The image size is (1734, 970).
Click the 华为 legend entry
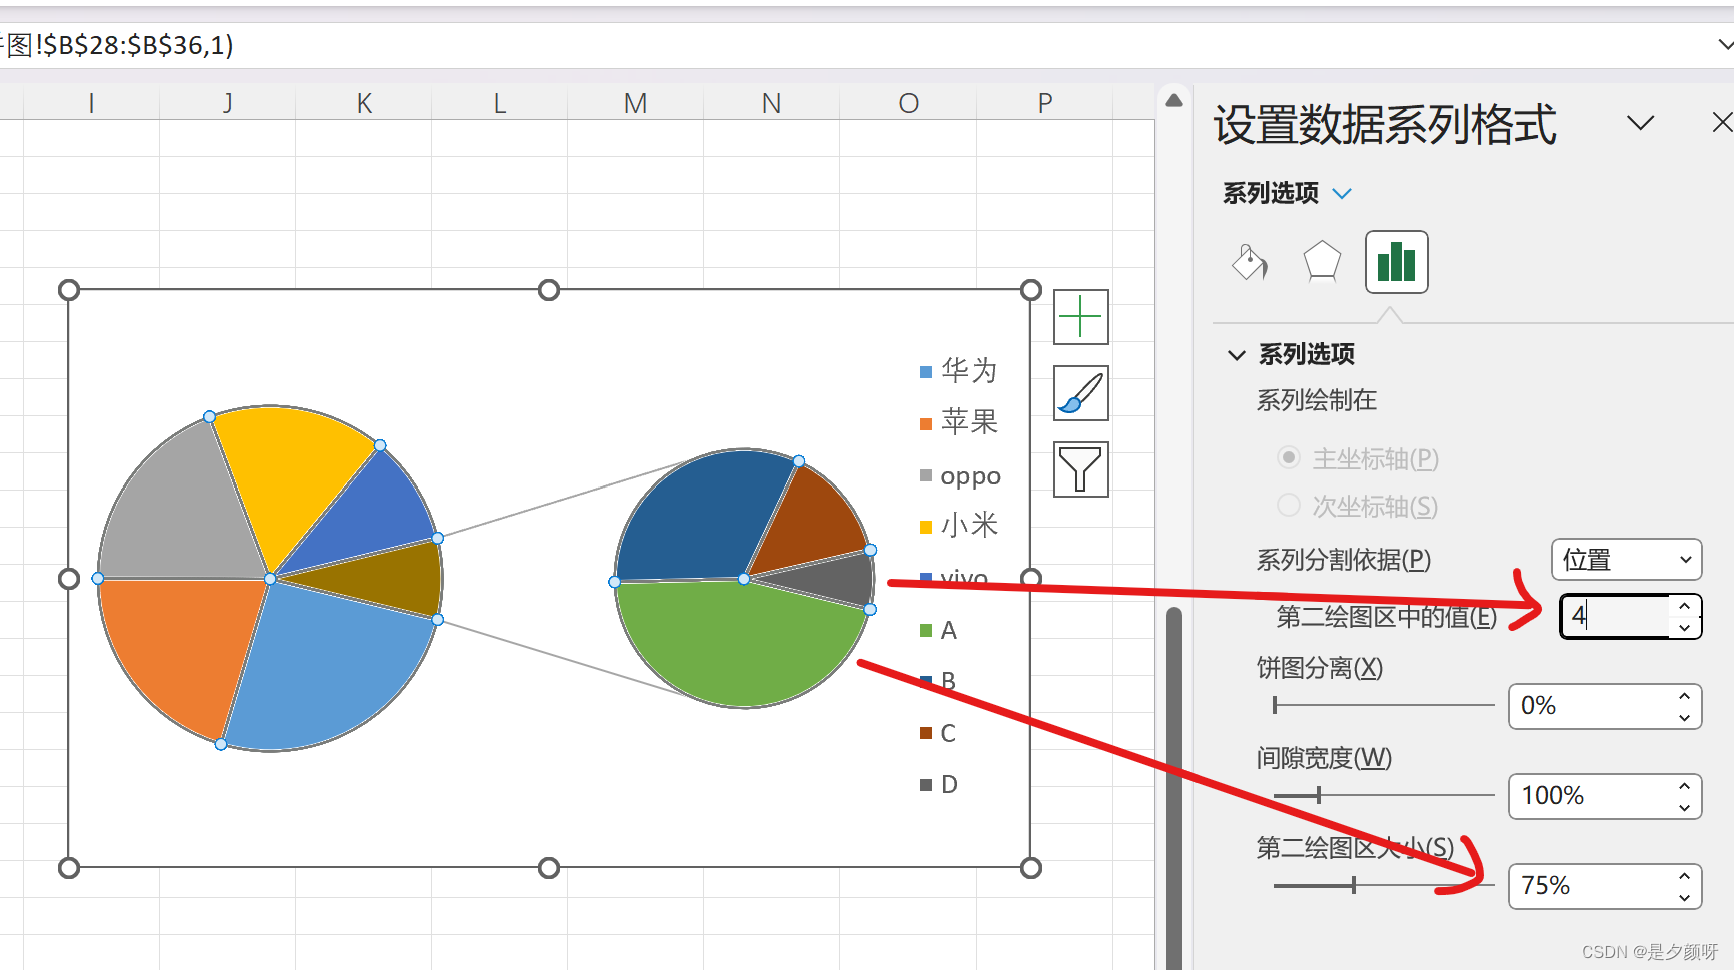tap(958, 370)
